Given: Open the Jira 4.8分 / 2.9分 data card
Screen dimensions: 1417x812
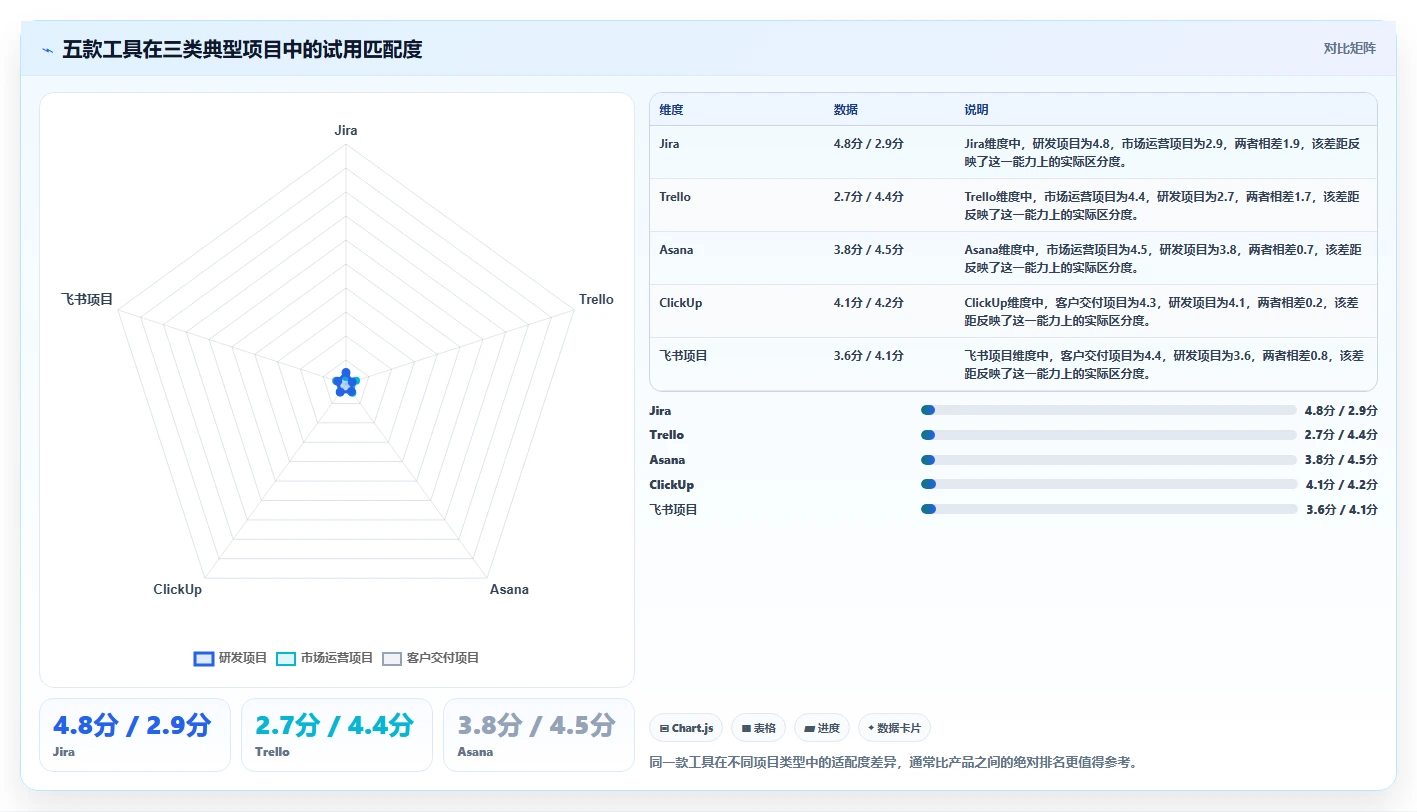Looking at the screenshot, I should click(135, 735).
